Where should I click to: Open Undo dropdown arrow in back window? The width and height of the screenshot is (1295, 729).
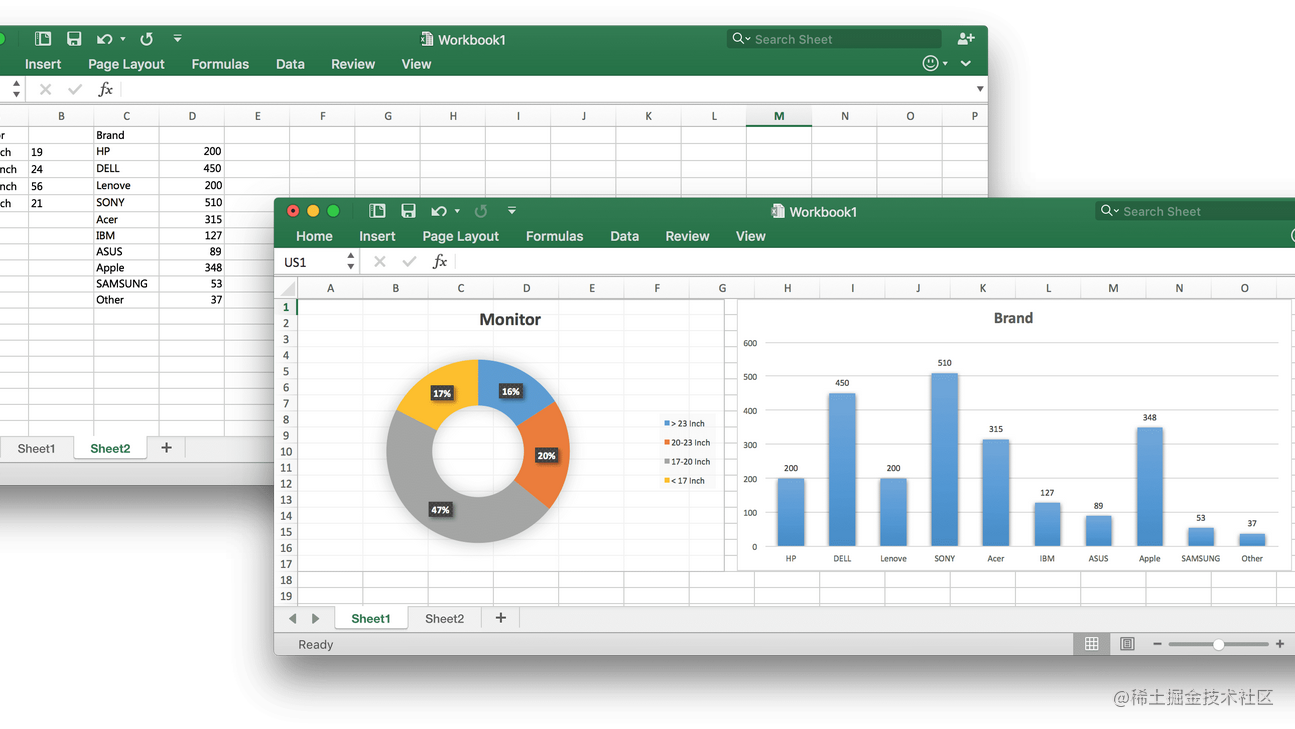(123, 39)
